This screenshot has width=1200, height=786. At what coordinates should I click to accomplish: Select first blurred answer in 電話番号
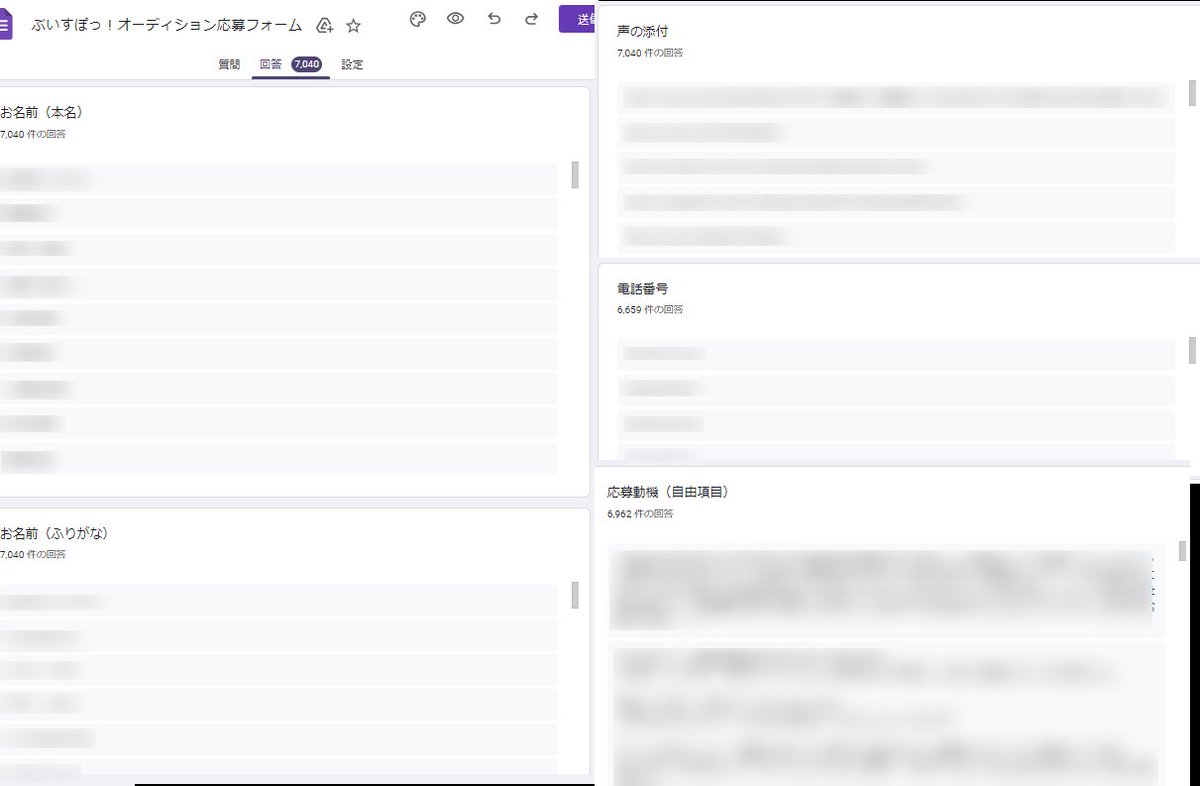click(x=896, y=354)
